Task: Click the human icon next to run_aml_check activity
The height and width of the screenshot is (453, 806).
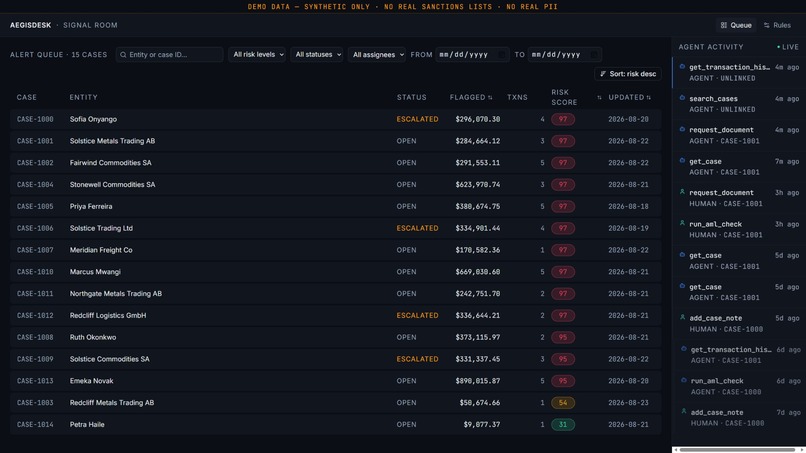Action: [x=682, y=223]
